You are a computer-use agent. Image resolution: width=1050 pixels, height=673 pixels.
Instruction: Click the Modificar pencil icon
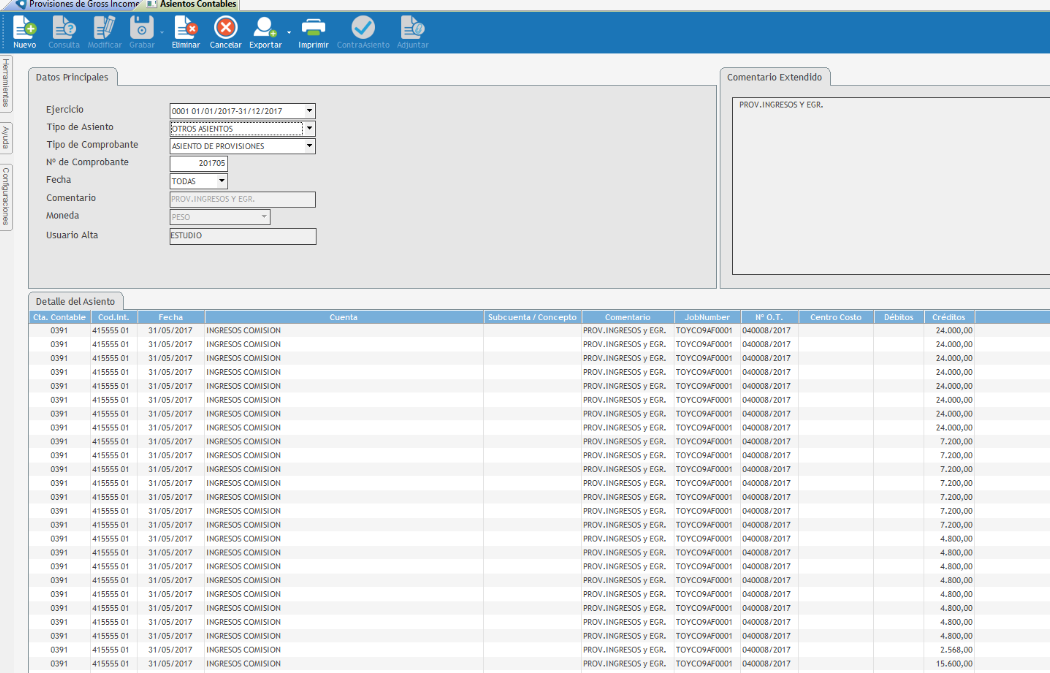[104, 28]
